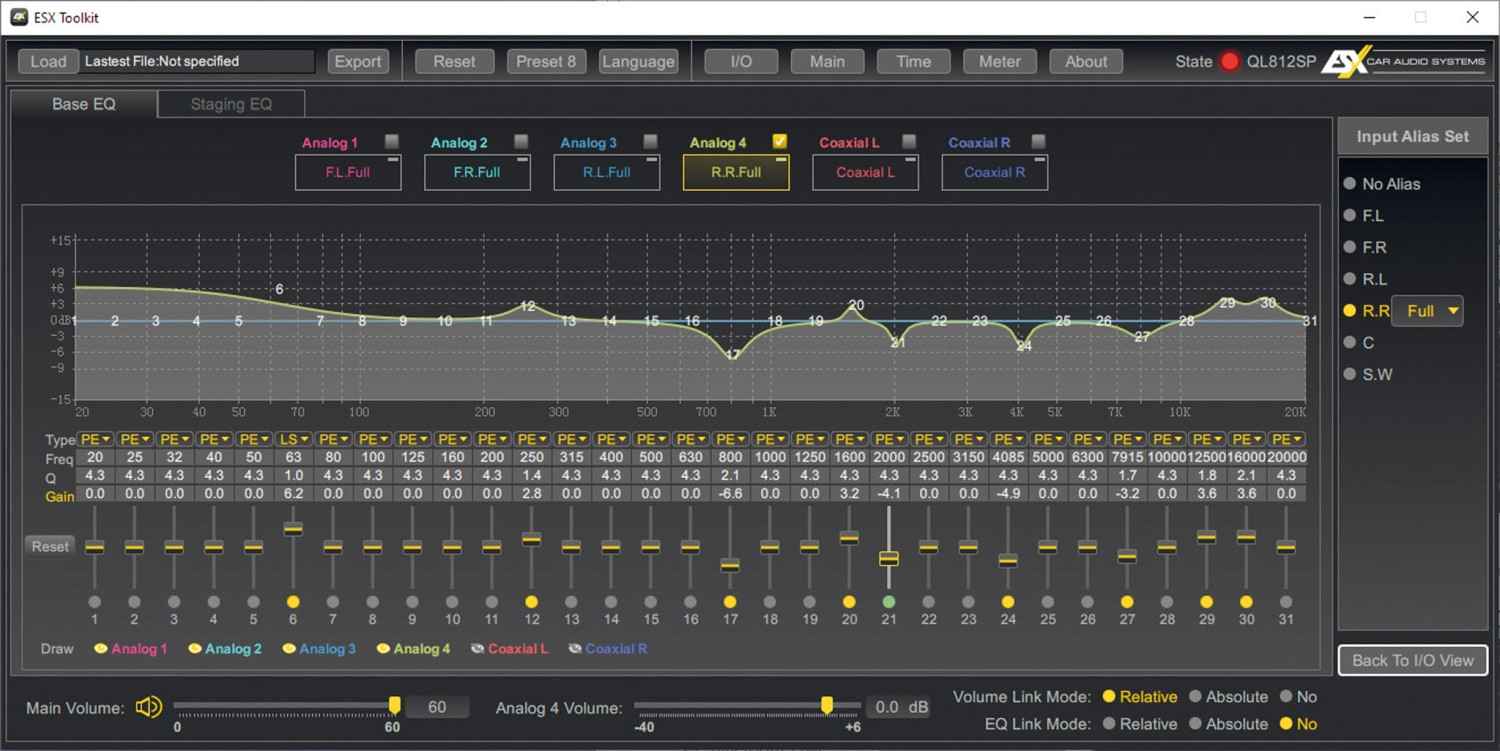The width and height of the screenshot is (1500, 751).
Task: Select the No Alias radio option
Action: (x=1350, y=184)
